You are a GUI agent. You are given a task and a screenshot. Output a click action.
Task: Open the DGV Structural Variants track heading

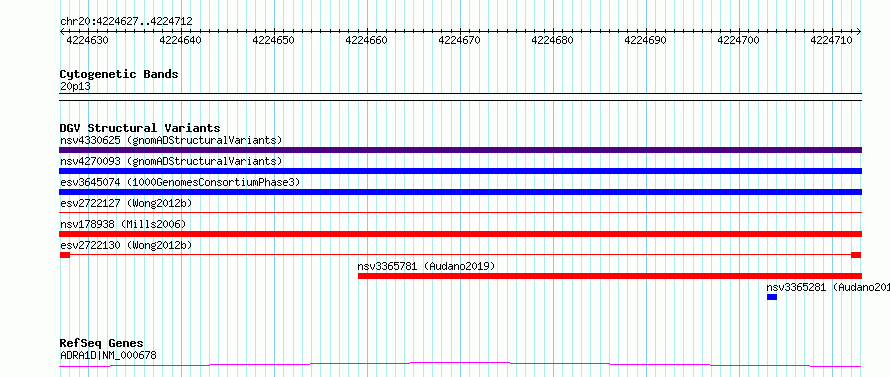point(140,128)
